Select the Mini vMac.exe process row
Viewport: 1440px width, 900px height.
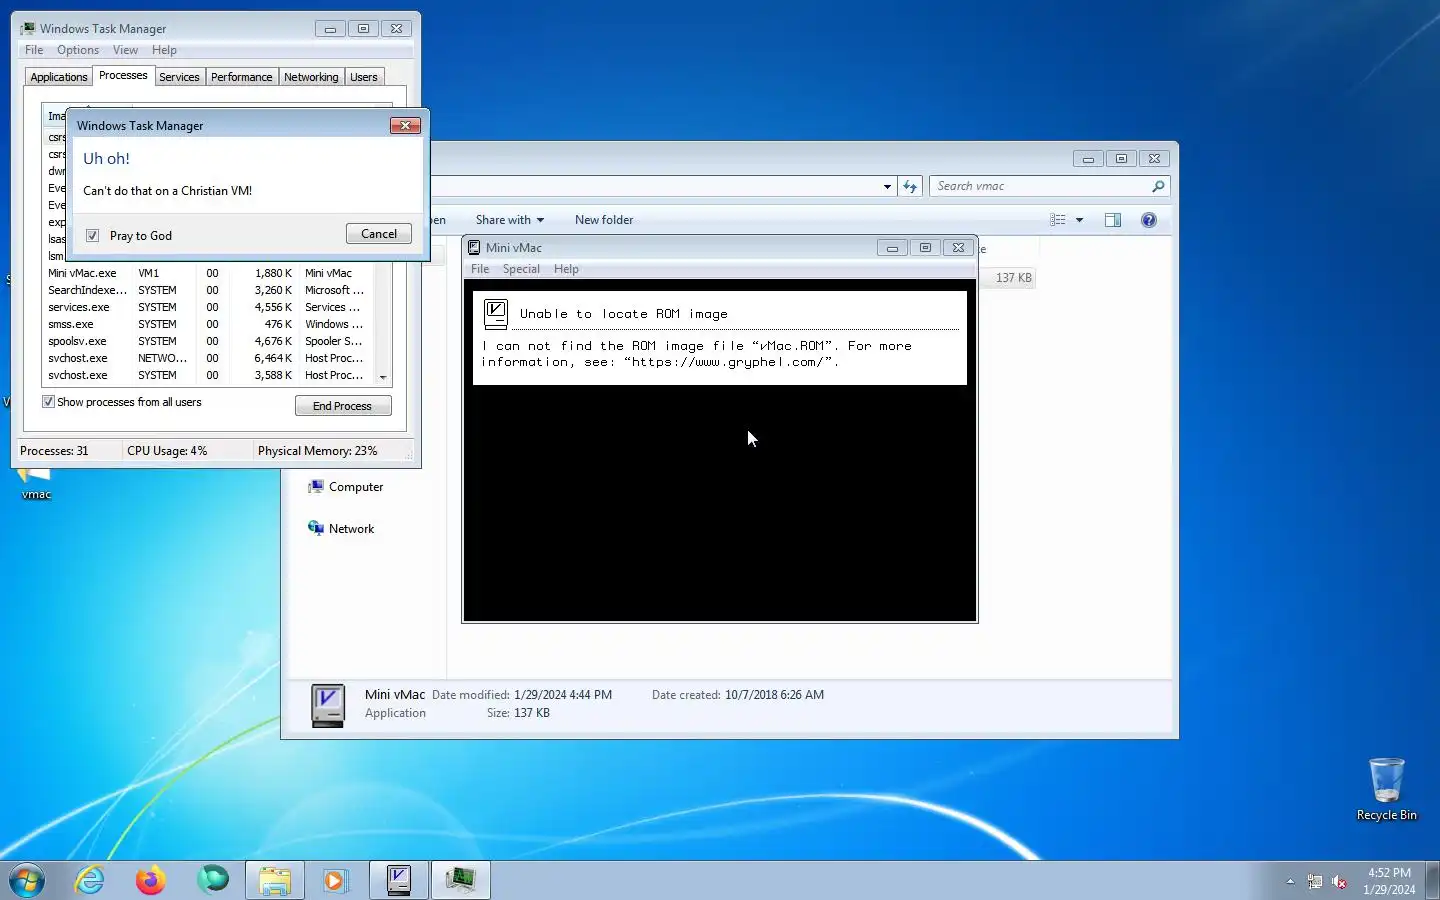[210, 273]
